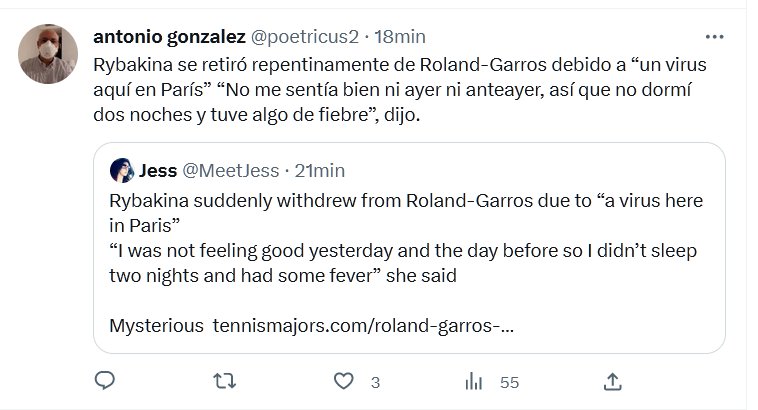Click the retweet arrows icon
Image resolution: width=758 pixels, height=410 pixels.
tap(226, 381)
